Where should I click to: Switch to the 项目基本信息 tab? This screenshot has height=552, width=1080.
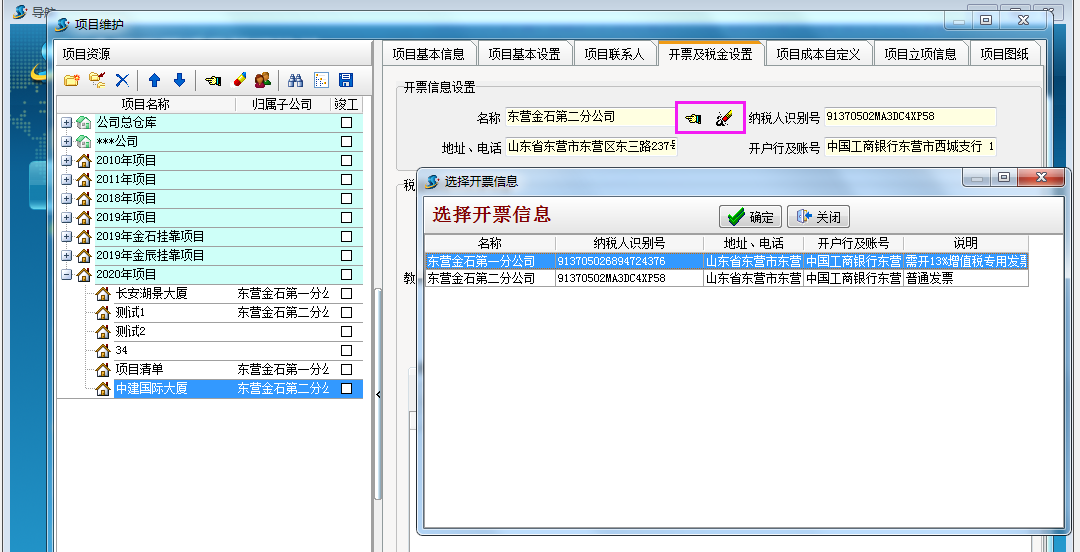click(x=428, y=54)
